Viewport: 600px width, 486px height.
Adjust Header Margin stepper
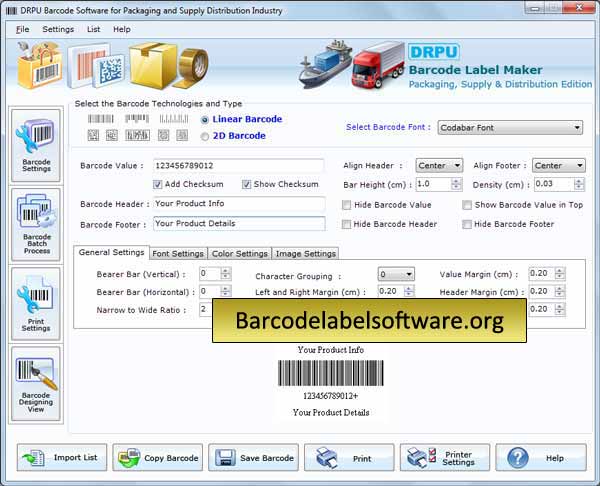(559, 292)
